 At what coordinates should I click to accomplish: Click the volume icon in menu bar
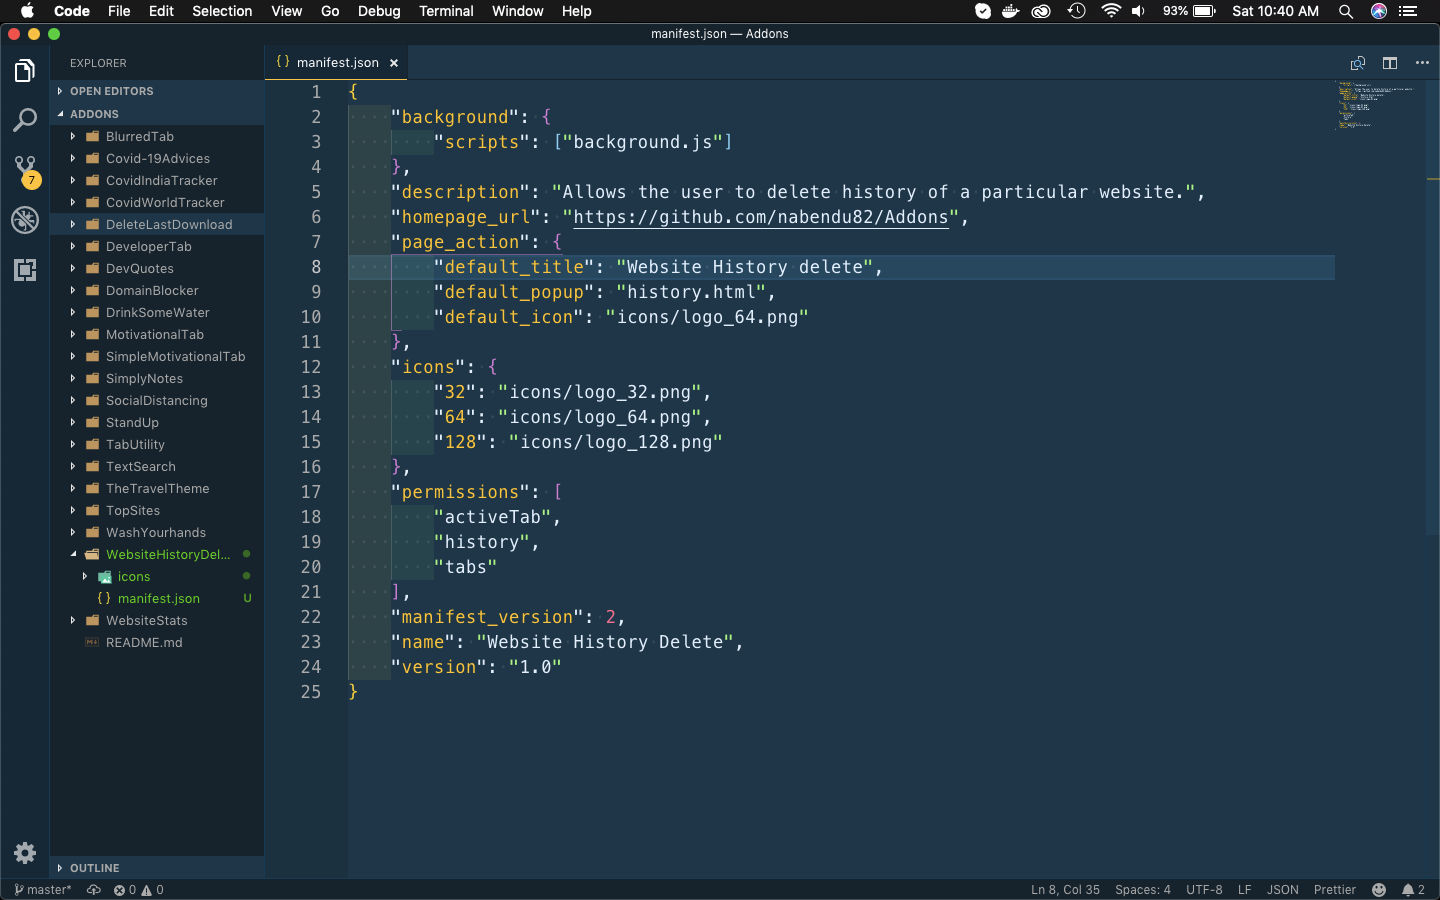click(1138, 11)
